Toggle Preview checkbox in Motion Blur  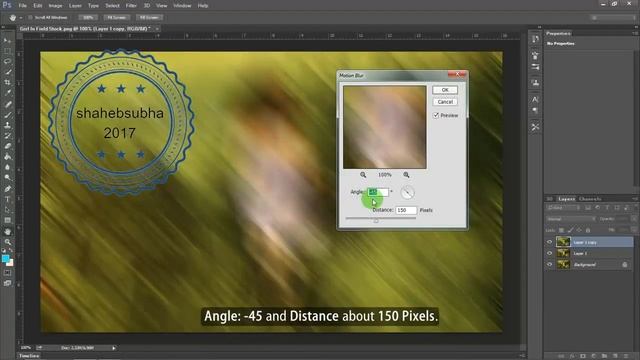(436, 115)
